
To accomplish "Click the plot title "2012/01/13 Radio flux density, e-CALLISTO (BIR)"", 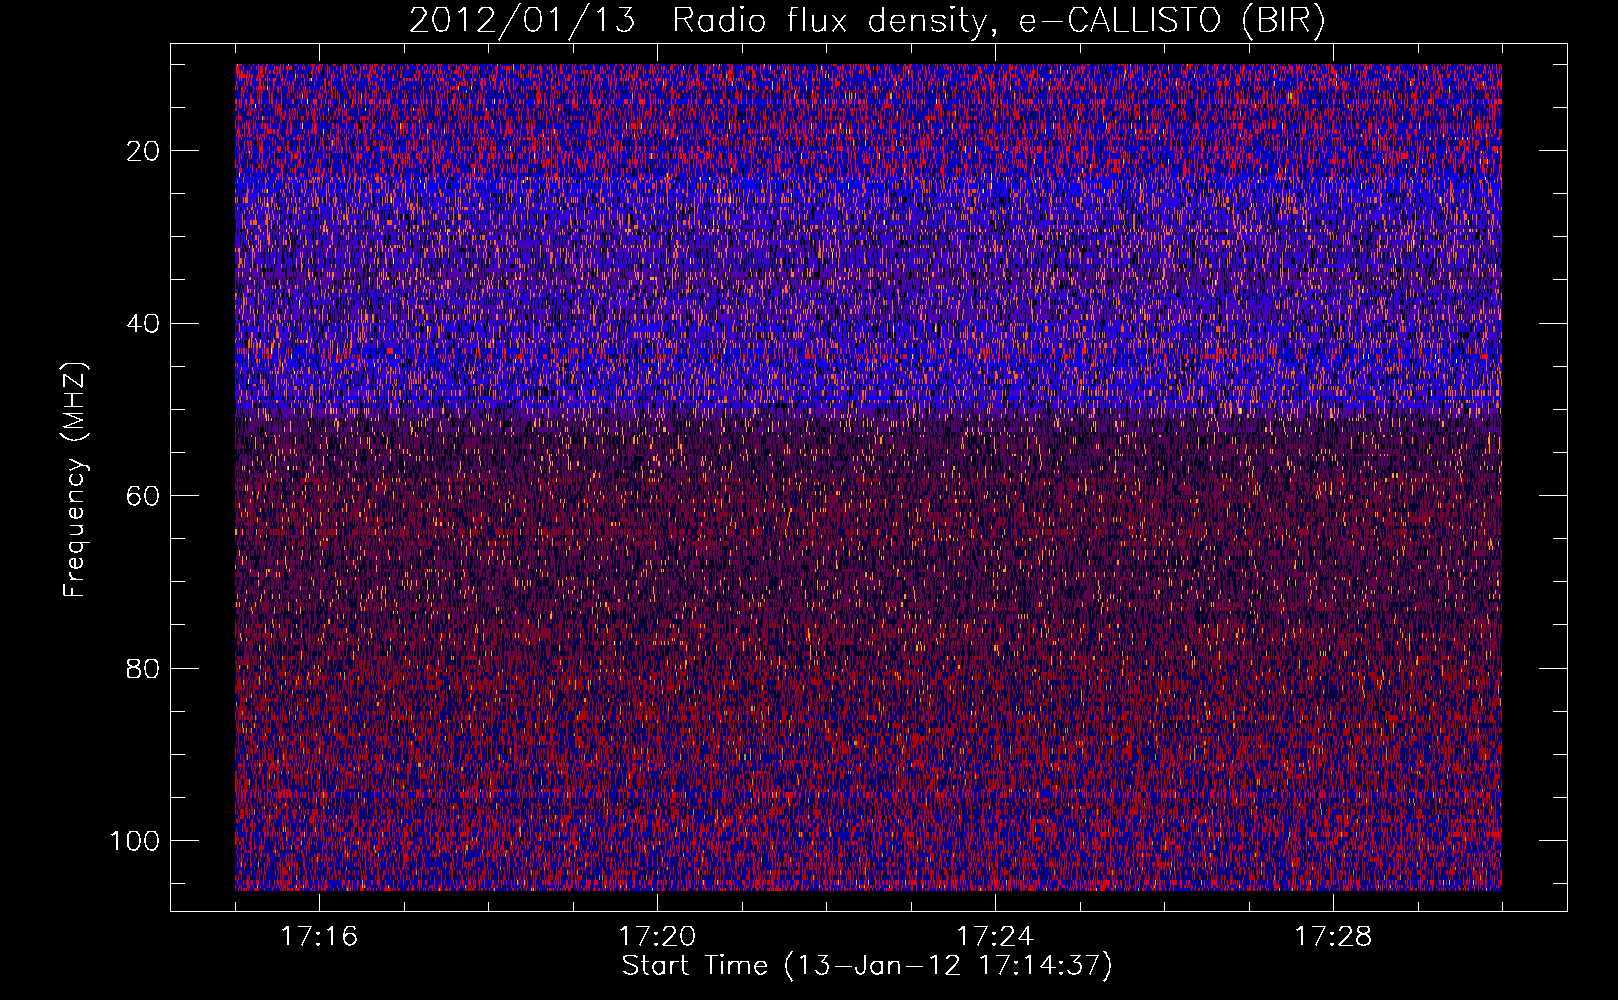I will coord(867,21).
